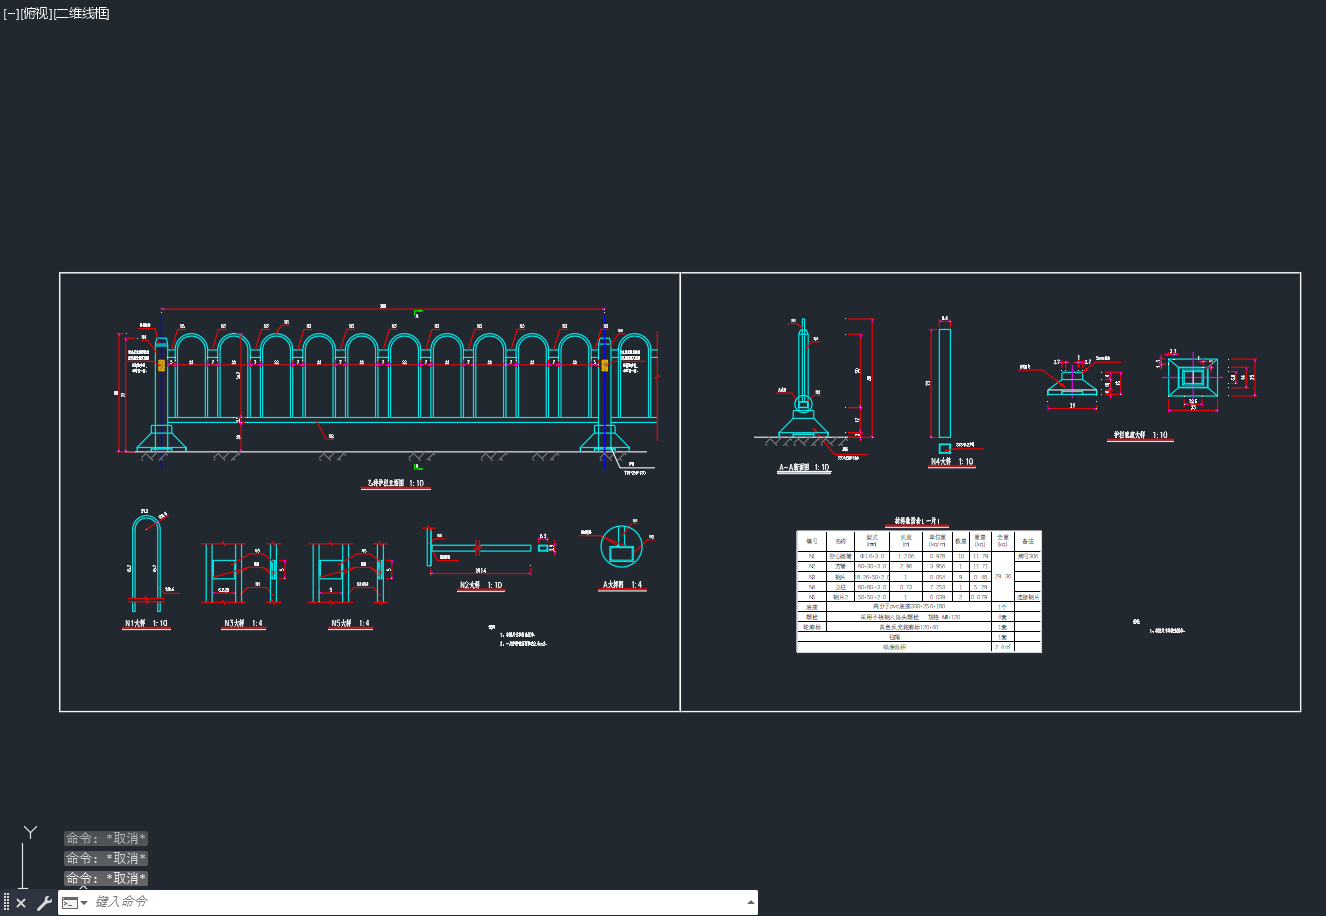Click the 螺栓 row label in table
The image size is (1326, 916).
pyautogui.click(x=812, y=617)
